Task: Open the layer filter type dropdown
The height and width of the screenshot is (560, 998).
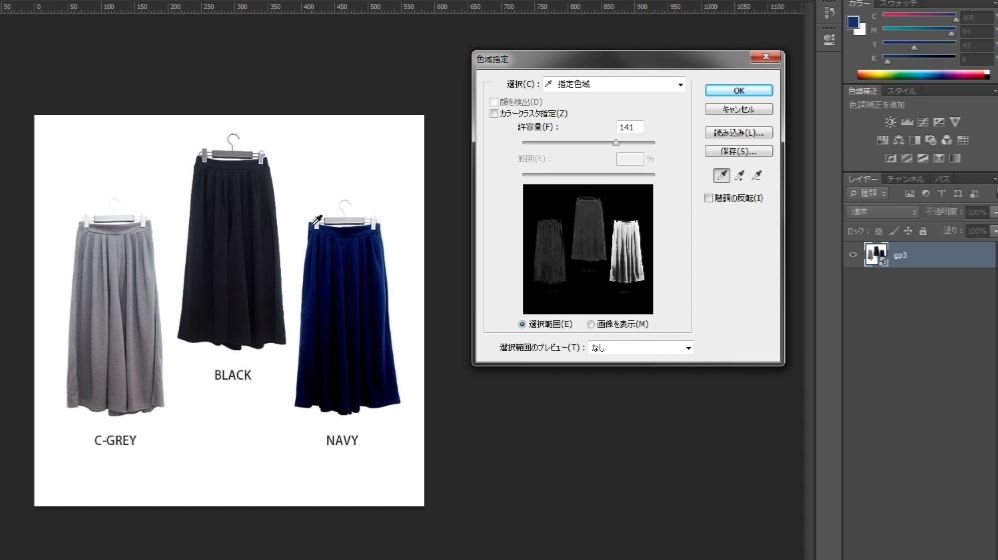Action: (x=868, y=193)
